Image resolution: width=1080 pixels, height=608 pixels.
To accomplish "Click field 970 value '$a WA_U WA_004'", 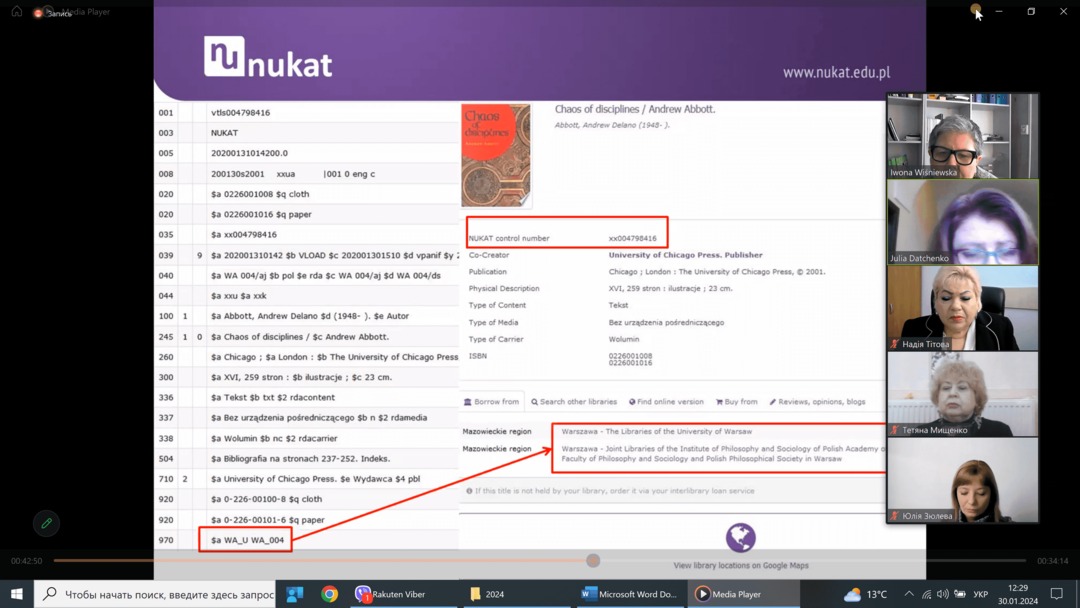I will pos(247,540).
